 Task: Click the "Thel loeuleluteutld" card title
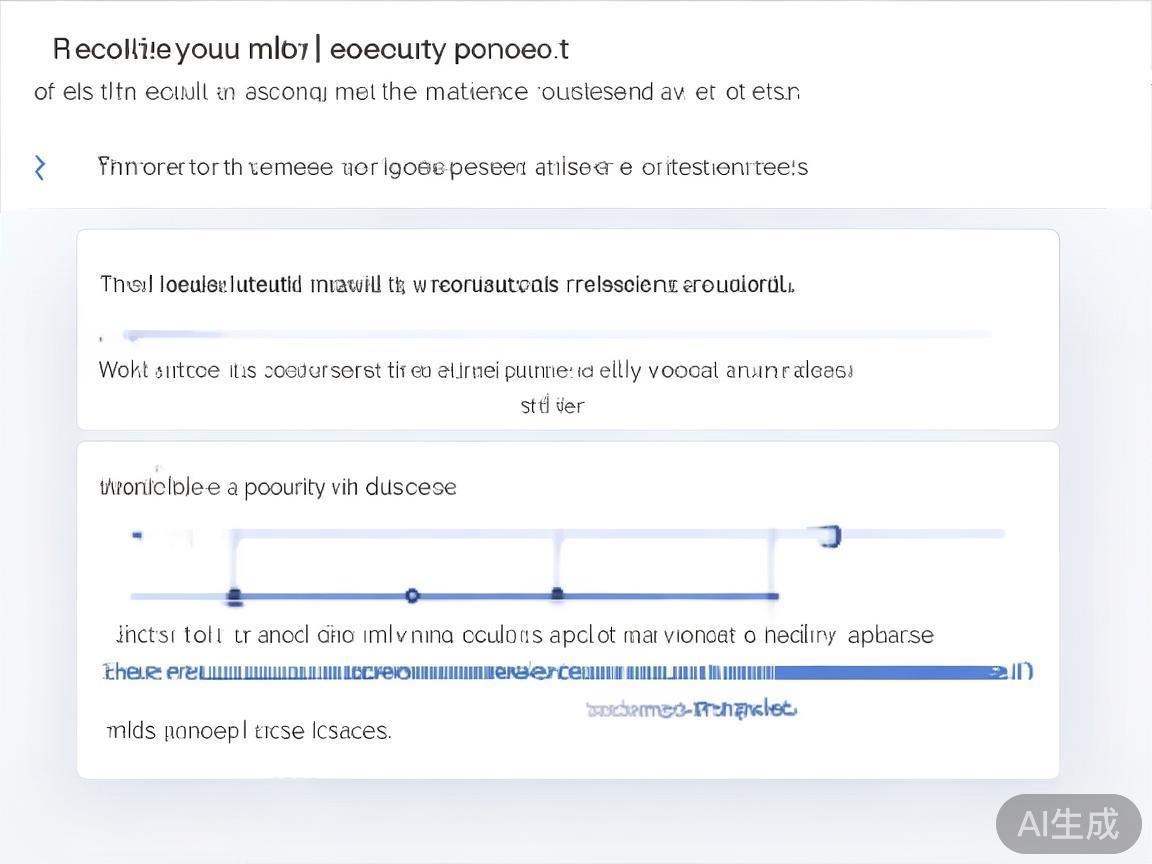(x=447, y=285)
